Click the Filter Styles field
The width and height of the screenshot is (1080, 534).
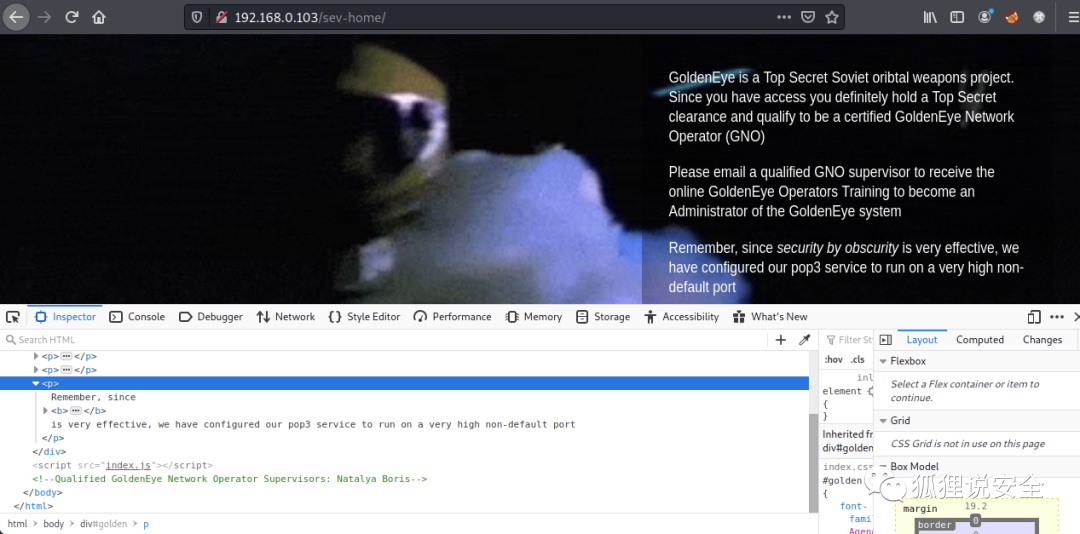849,340
